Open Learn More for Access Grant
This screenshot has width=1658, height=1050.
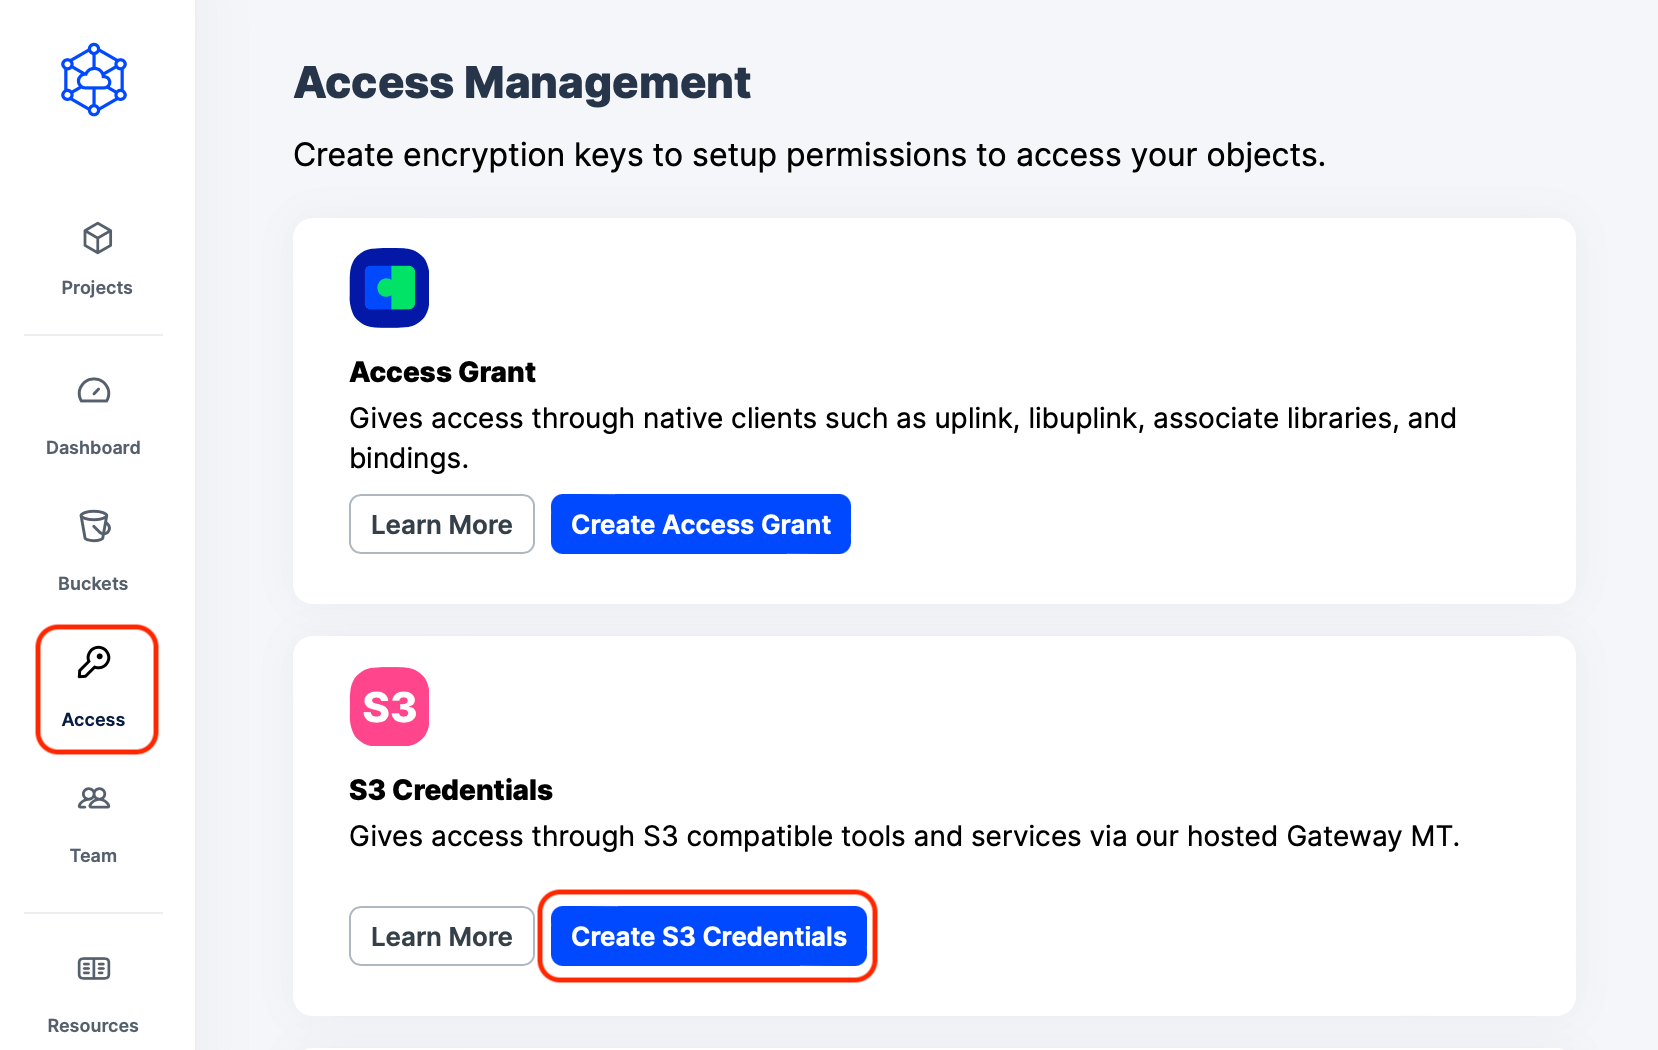tap(441, 523)
